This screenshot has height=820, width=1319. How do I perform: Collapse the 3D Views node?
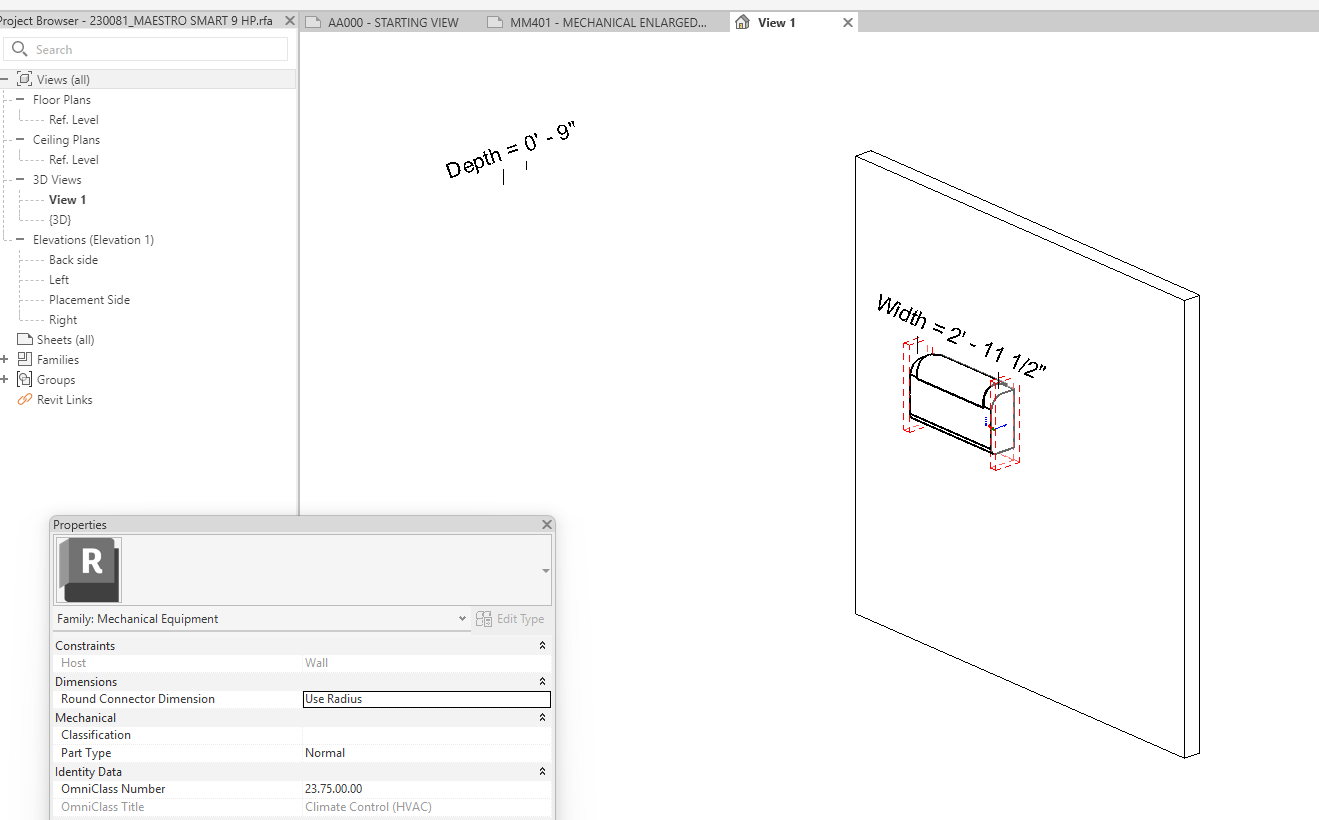click(21, 179)
